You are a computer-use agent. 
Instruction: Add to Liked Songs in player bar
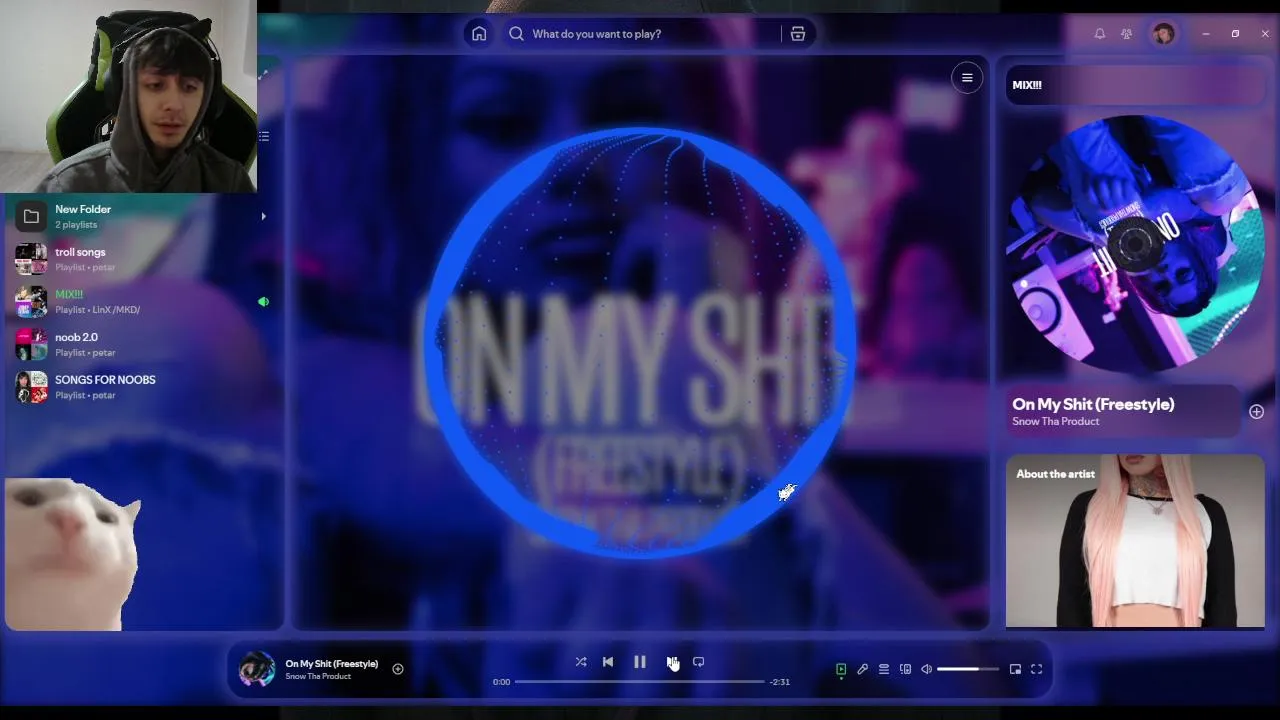pyautogui.click(x=398, y=669)
